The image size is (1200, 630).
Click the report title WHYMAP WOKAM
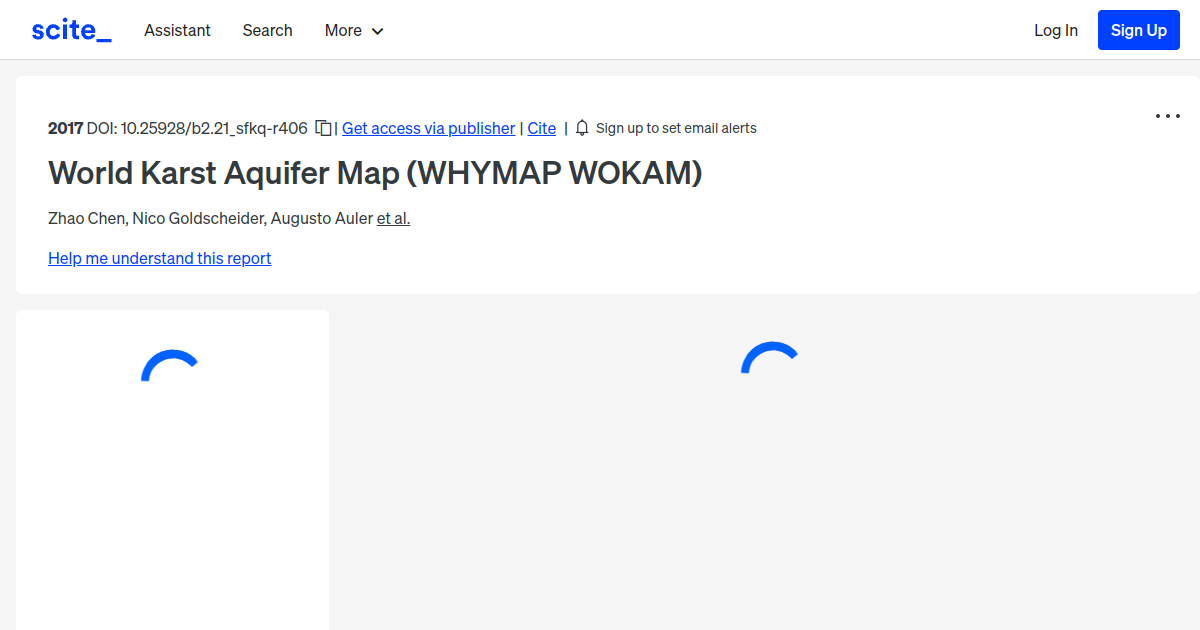[375, 173]
